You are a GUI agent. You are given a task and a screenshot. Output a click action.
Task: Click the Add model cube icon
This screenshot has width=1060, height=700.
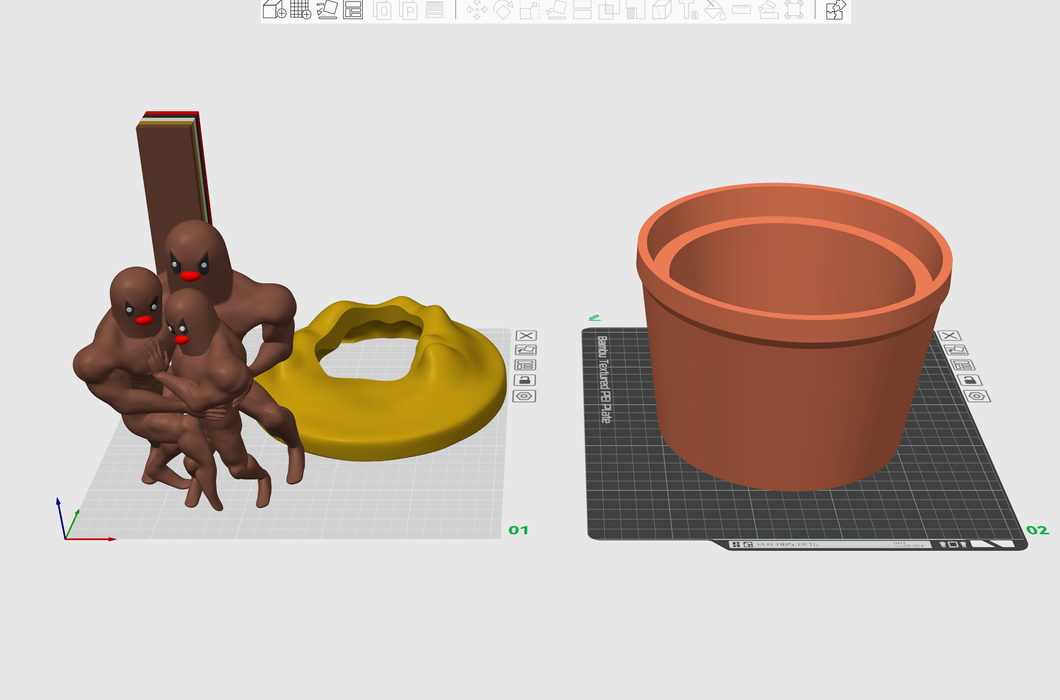click(x=273, y=10)
